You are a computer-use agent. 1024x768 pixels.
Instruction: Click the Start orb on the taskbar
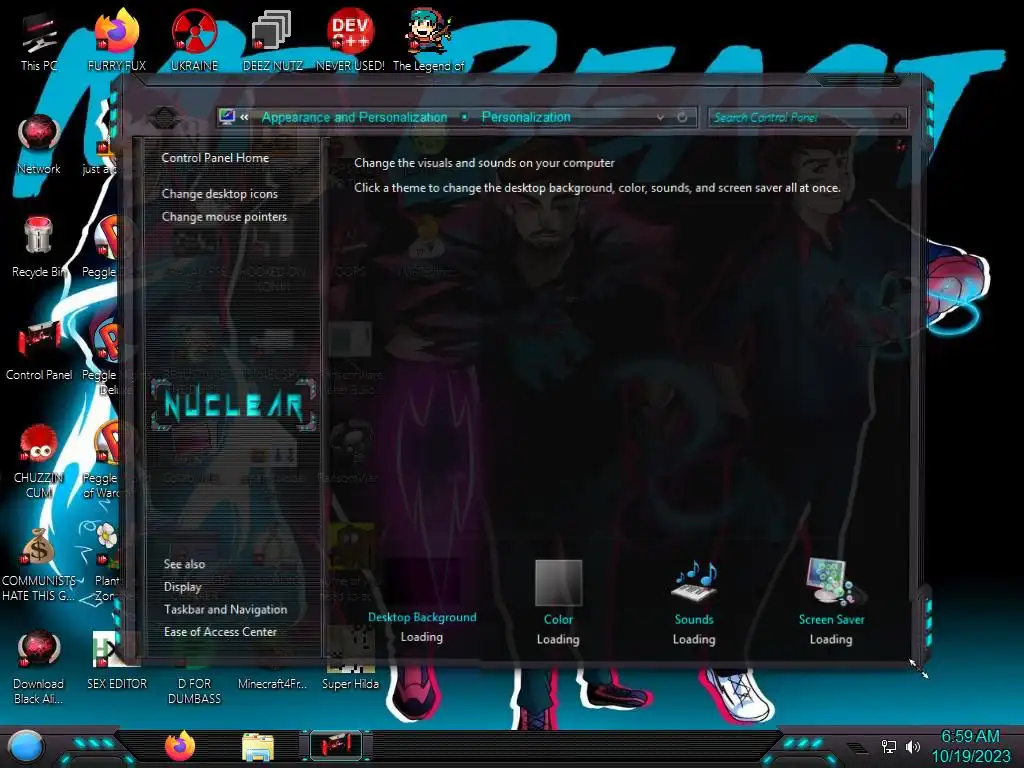26,747
